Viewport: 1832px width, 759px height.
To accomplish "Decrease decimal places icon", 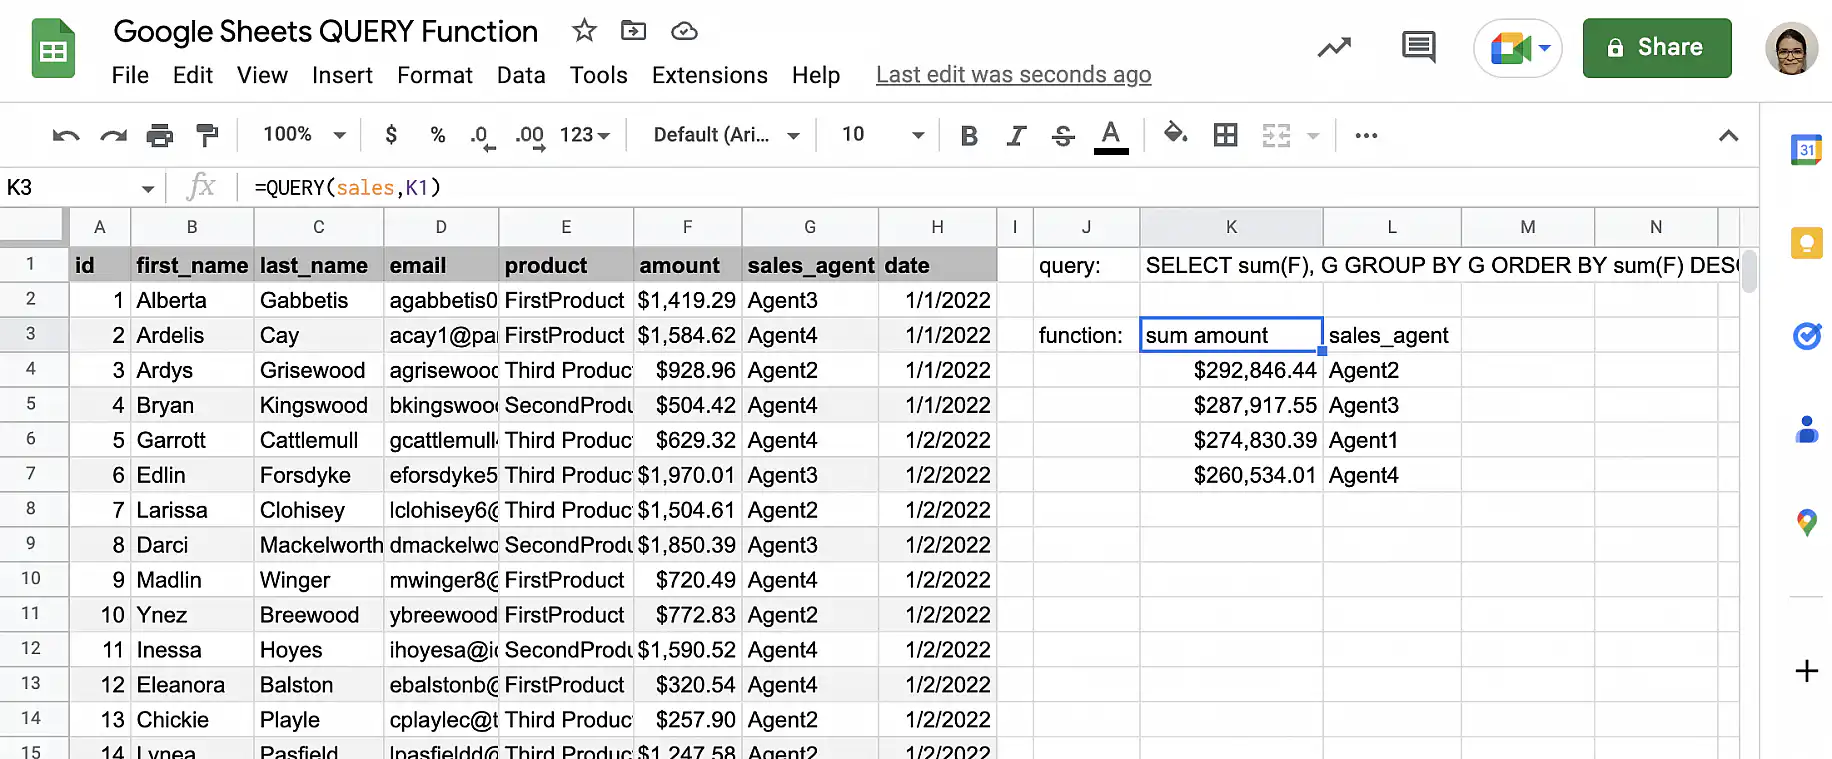I will coord(482,136).
